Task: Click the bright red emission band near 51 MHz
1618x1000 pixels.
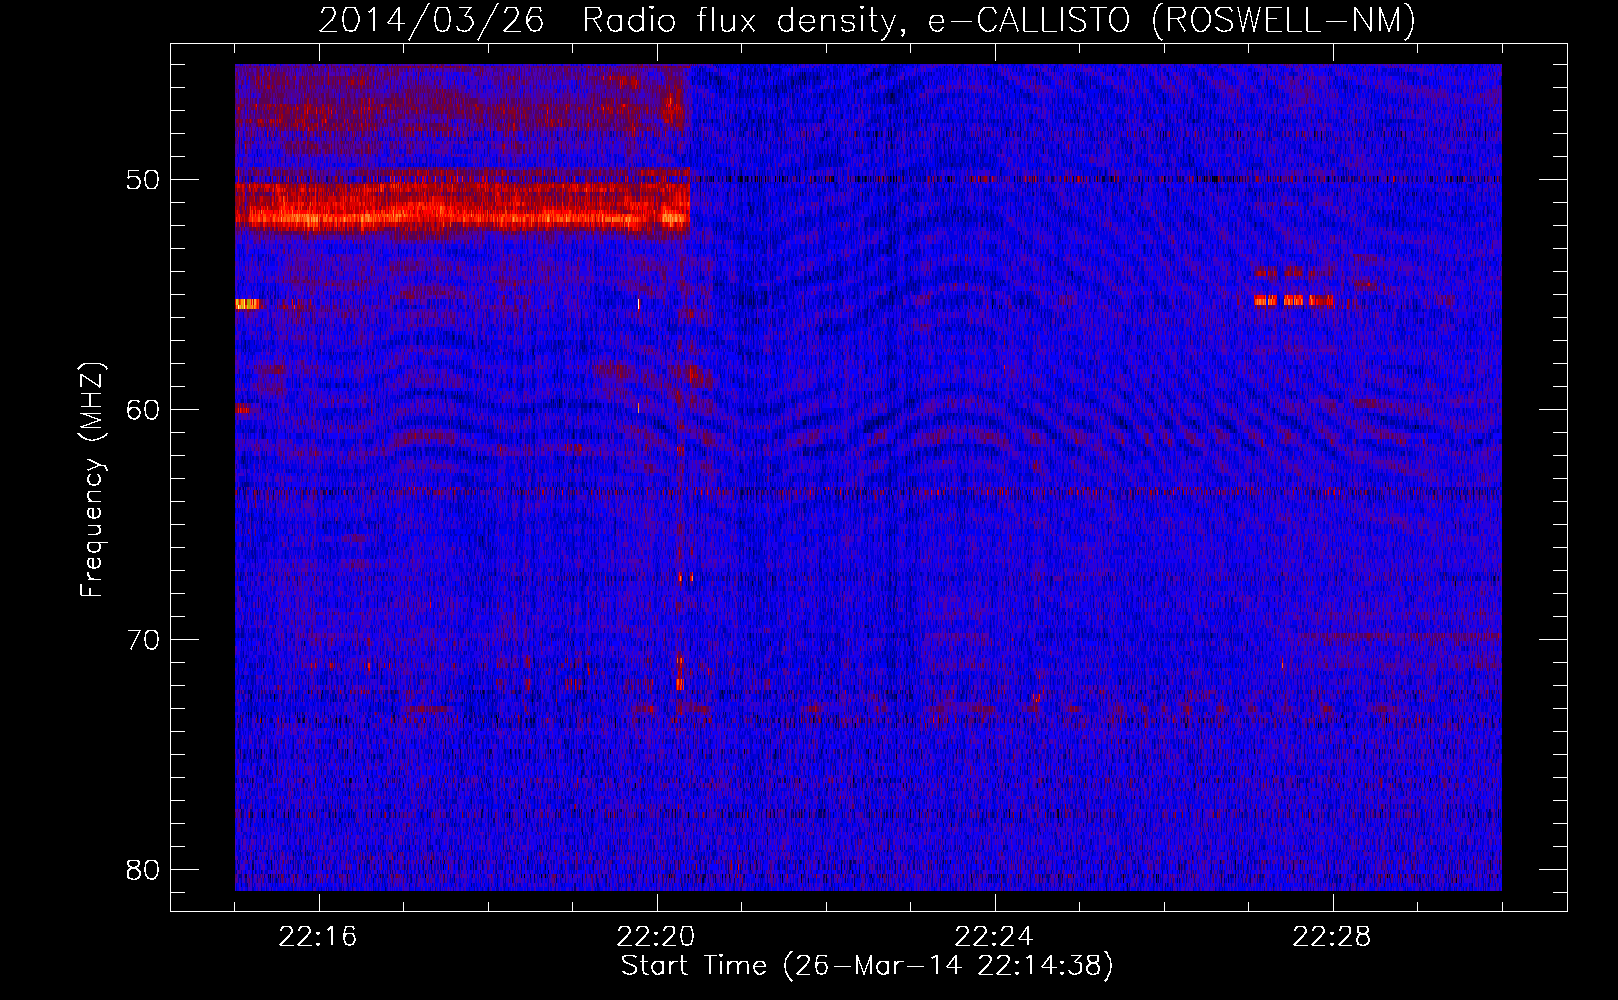Action: (462, 205)
